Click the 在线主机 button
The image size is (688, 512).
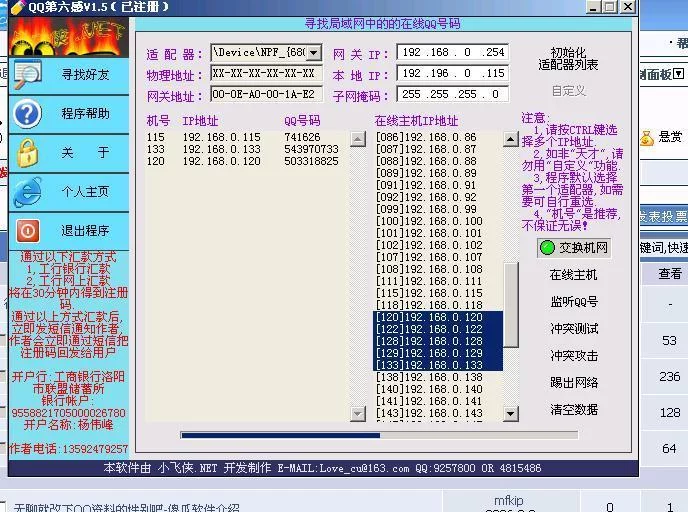click(573, 275)
